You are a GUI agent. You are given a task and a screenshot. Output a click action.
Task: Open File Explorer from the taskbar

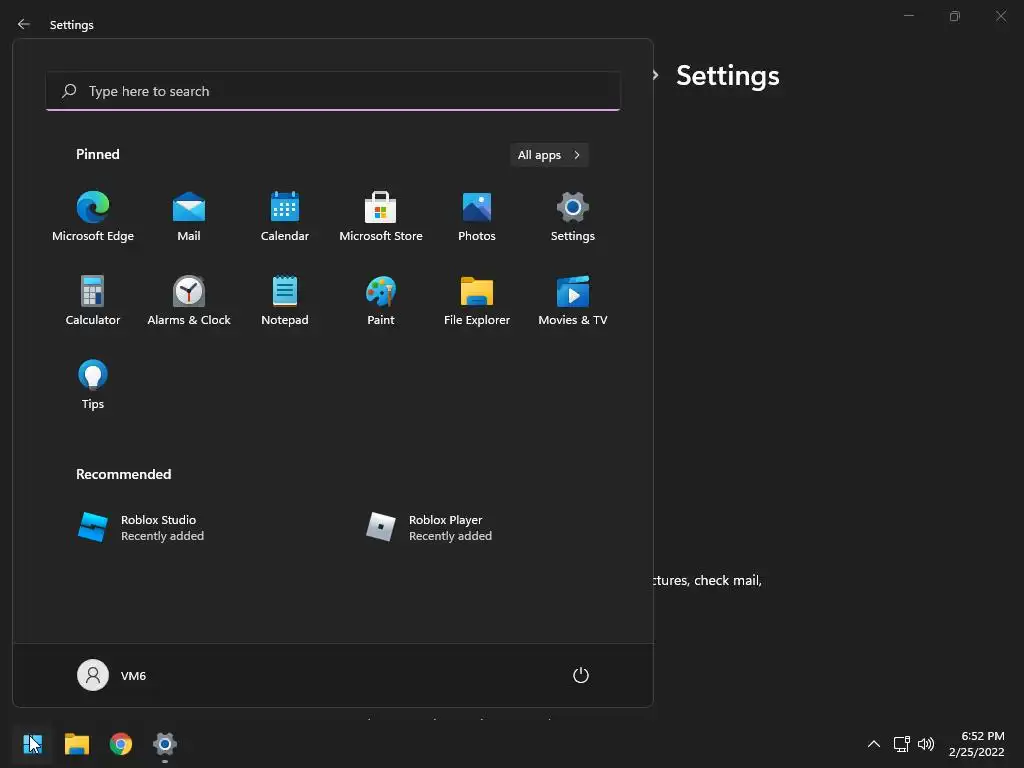pos(76,744)
